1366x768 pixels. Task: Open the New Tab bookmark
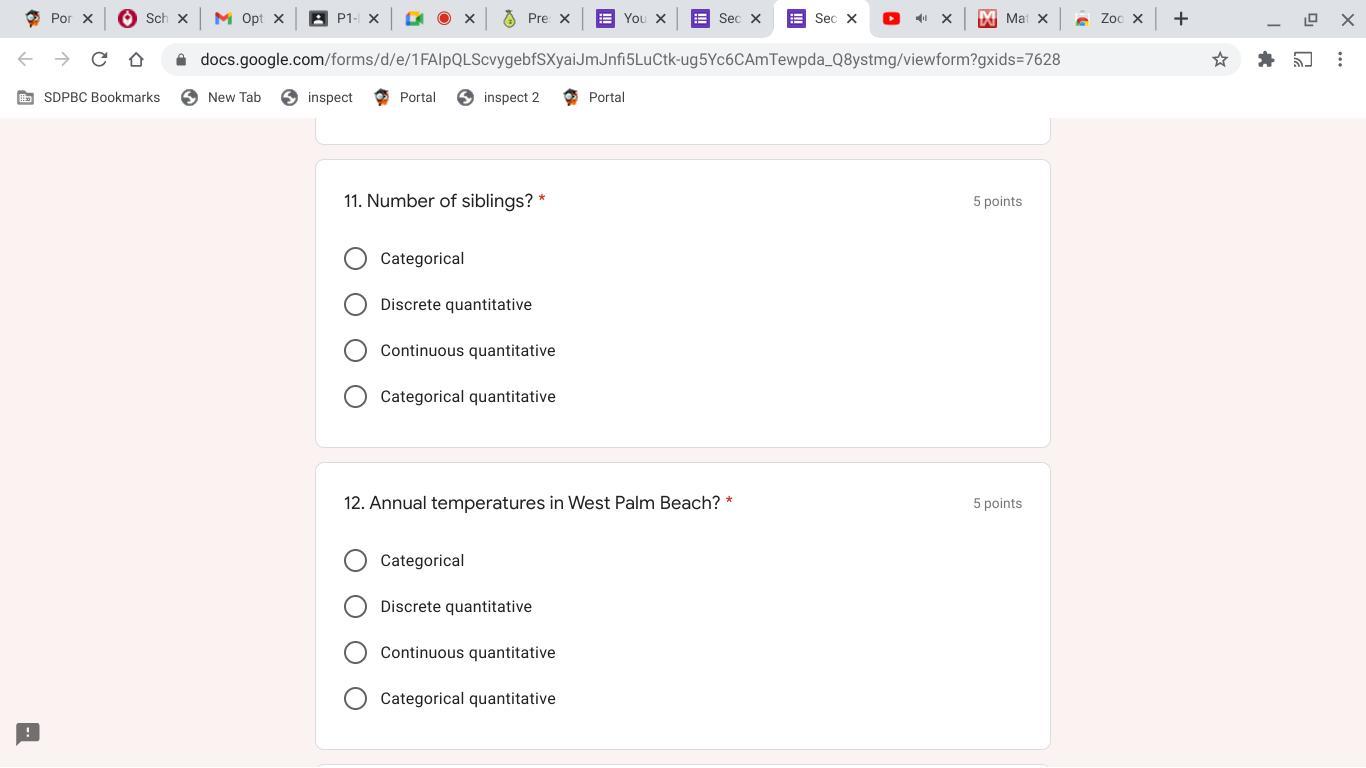(221, 98)
